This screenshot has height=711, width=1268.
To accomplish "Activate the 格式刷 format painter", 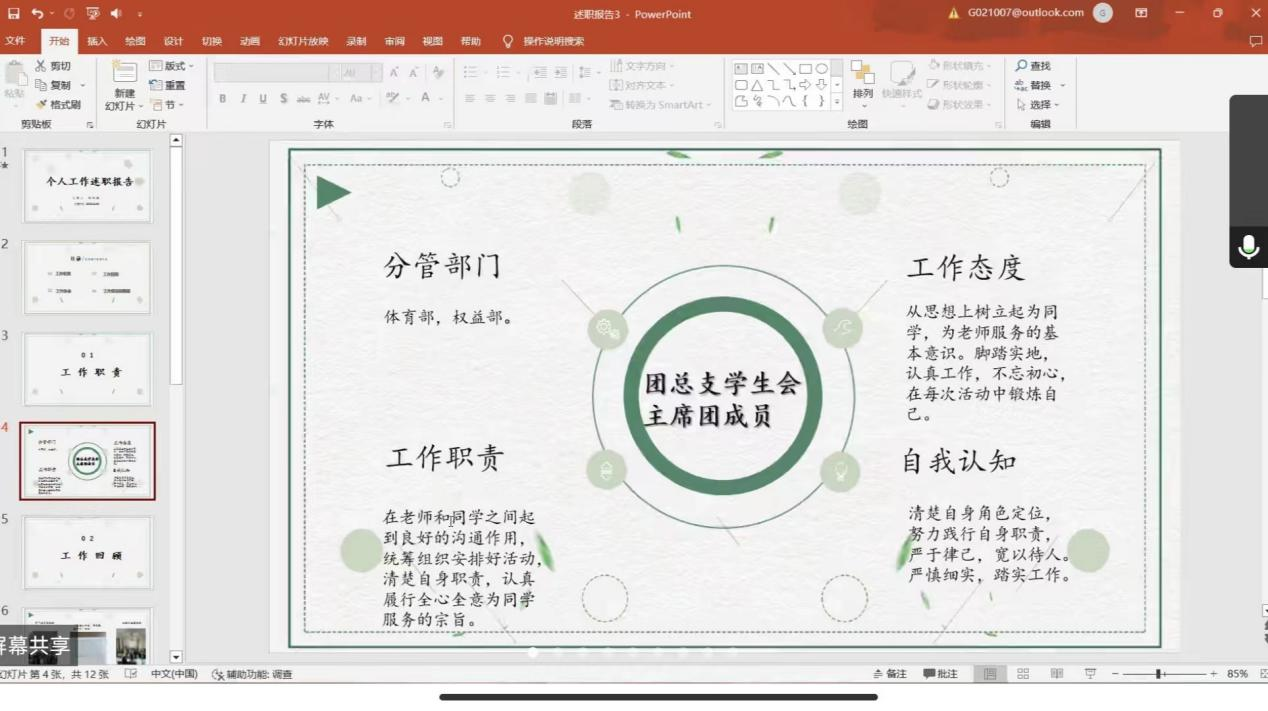I will 58,104.
